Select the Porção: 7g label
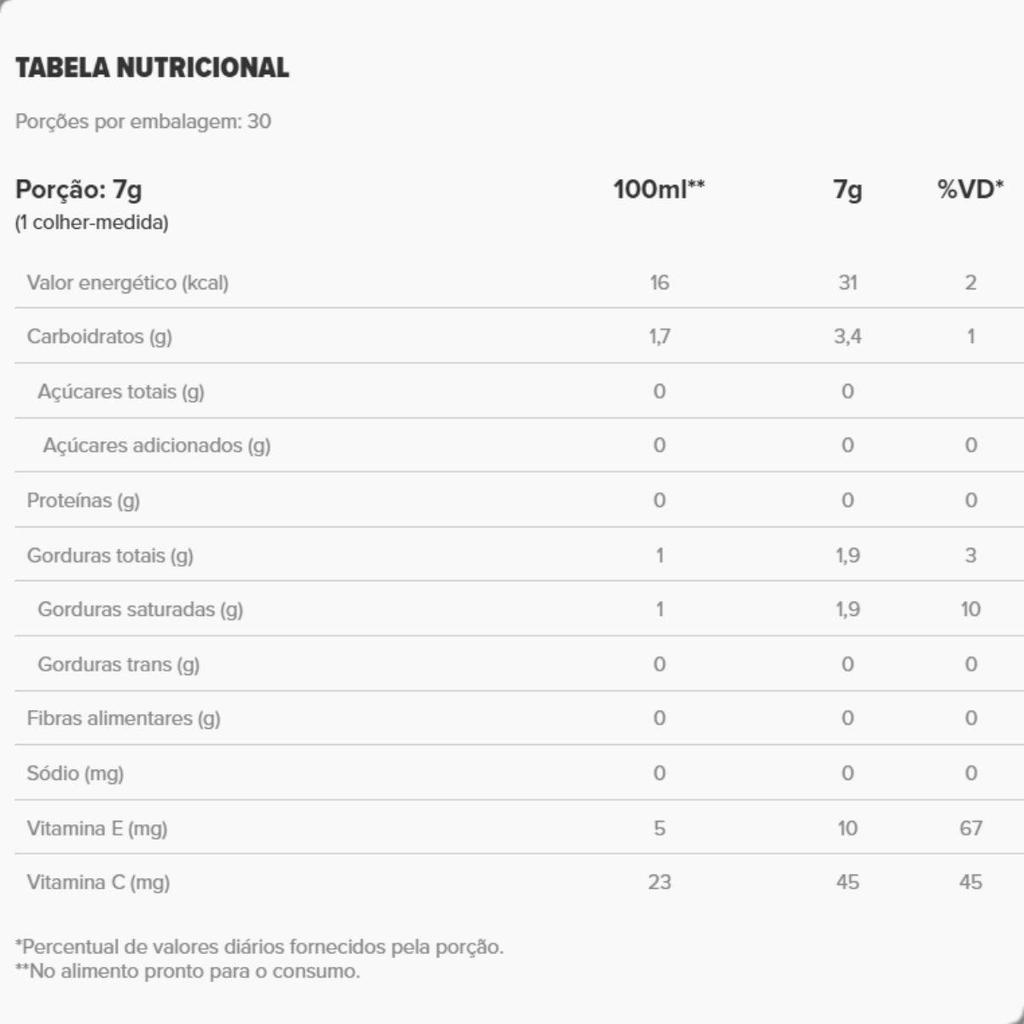 [79, 189]
